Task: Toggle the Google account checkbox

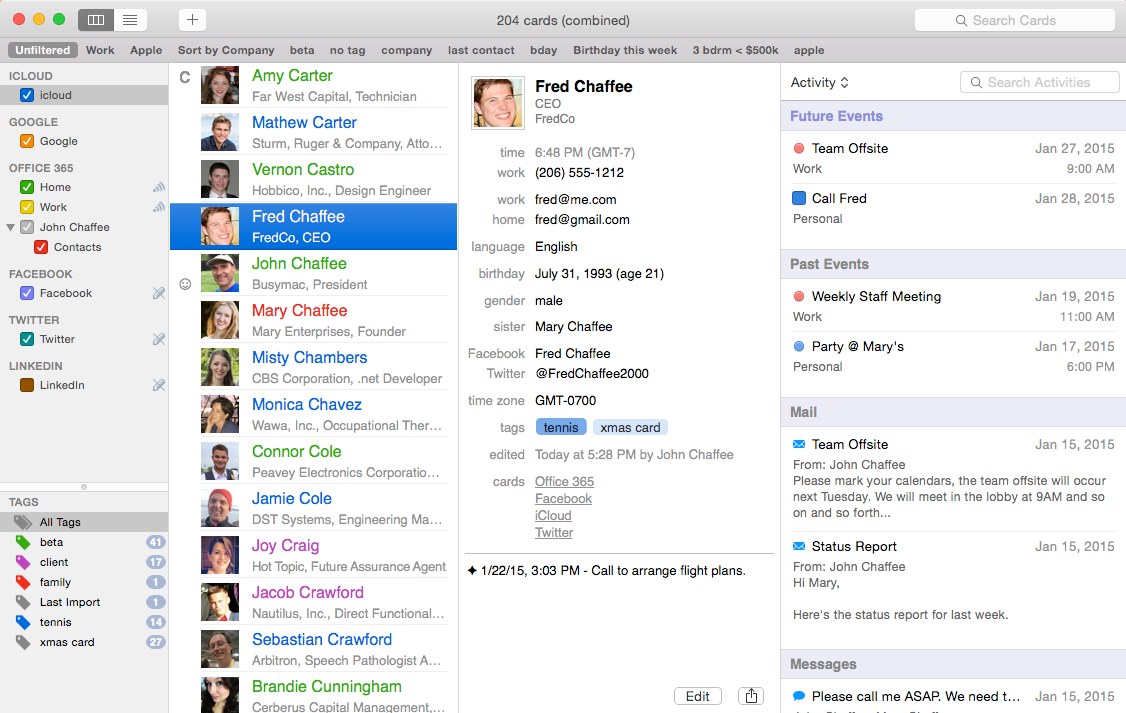Action: click(x=27, y=141)
